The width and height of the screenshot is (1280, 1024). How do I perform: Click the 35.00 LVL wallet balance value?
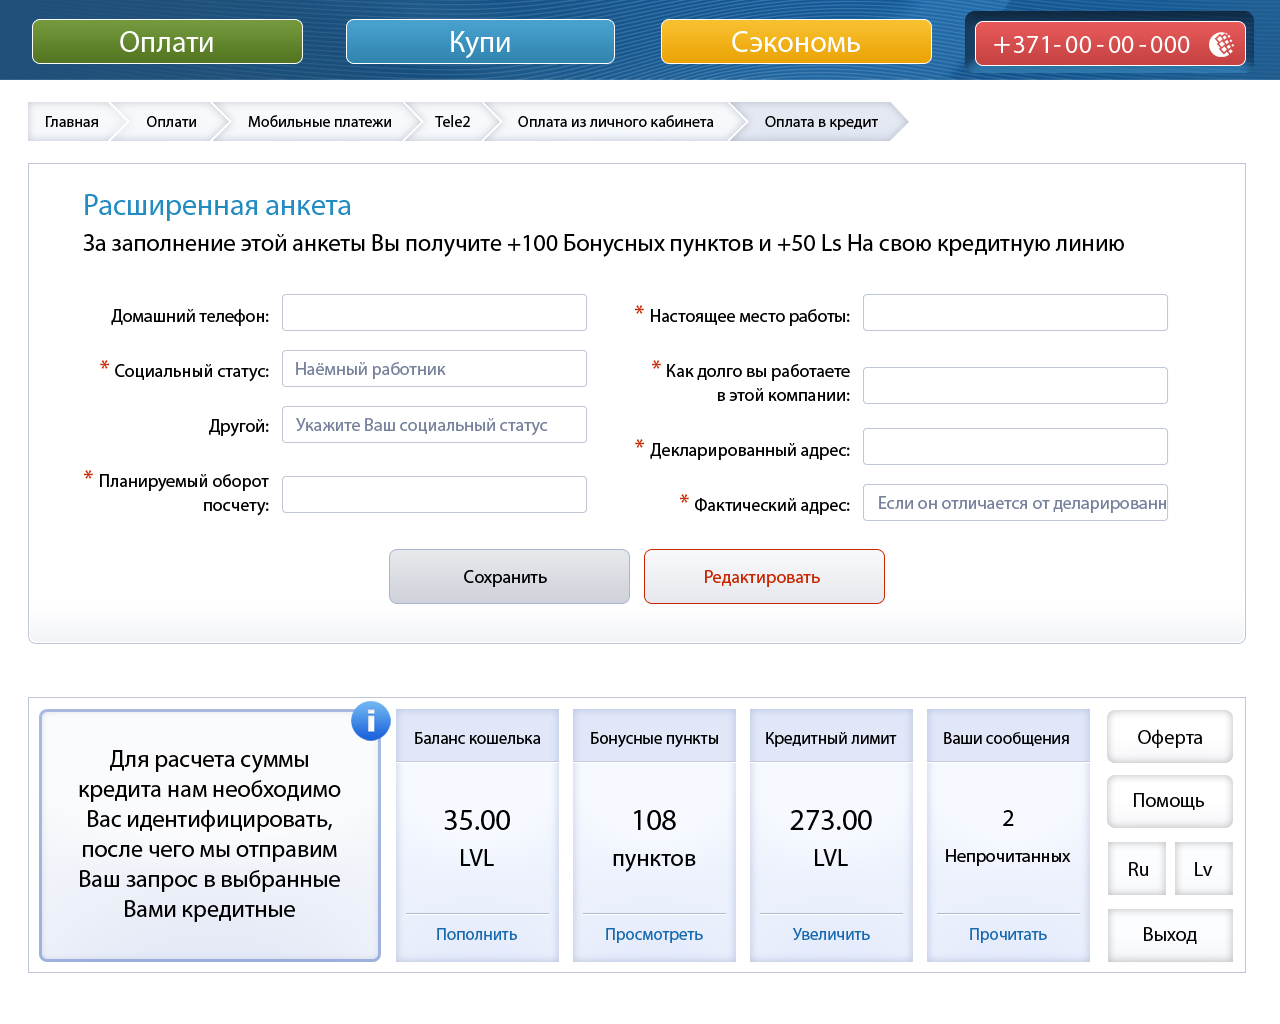pos(477,838)
